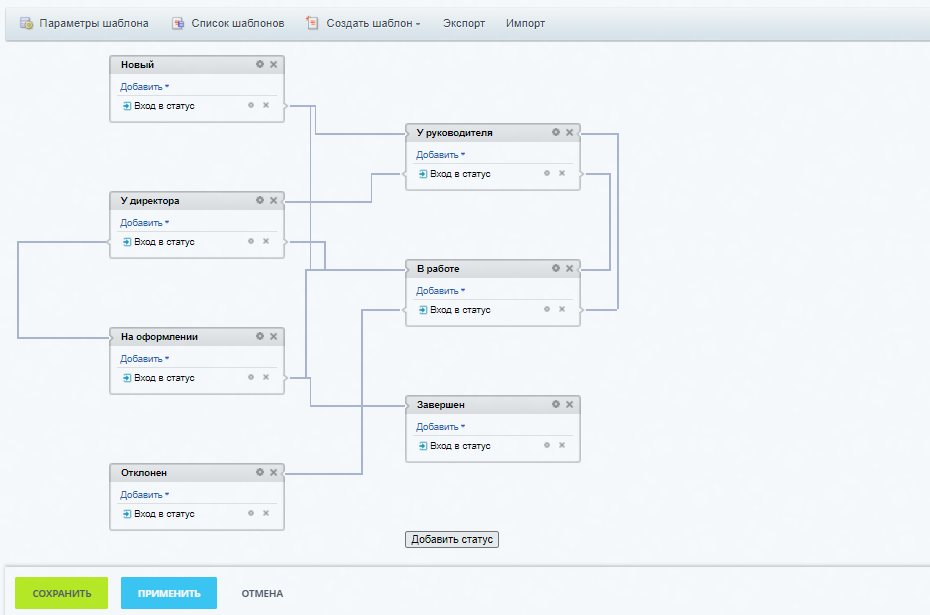930x615 pixels.
Task: Expand Добавить dropdown in В работе block
Action: pyautogui.click(x=441, y=291)
